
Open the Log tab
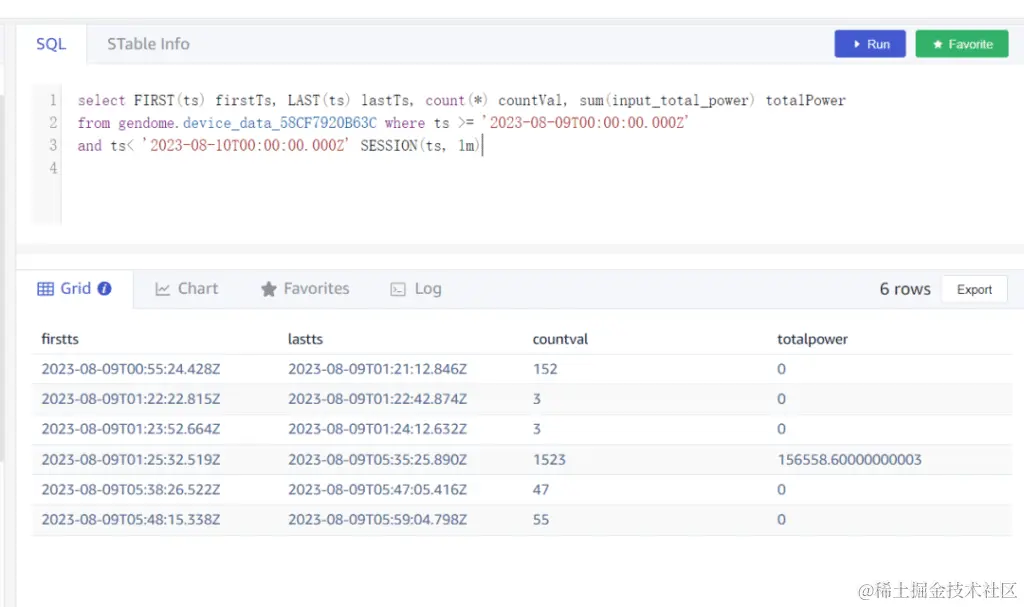[416, 289]
